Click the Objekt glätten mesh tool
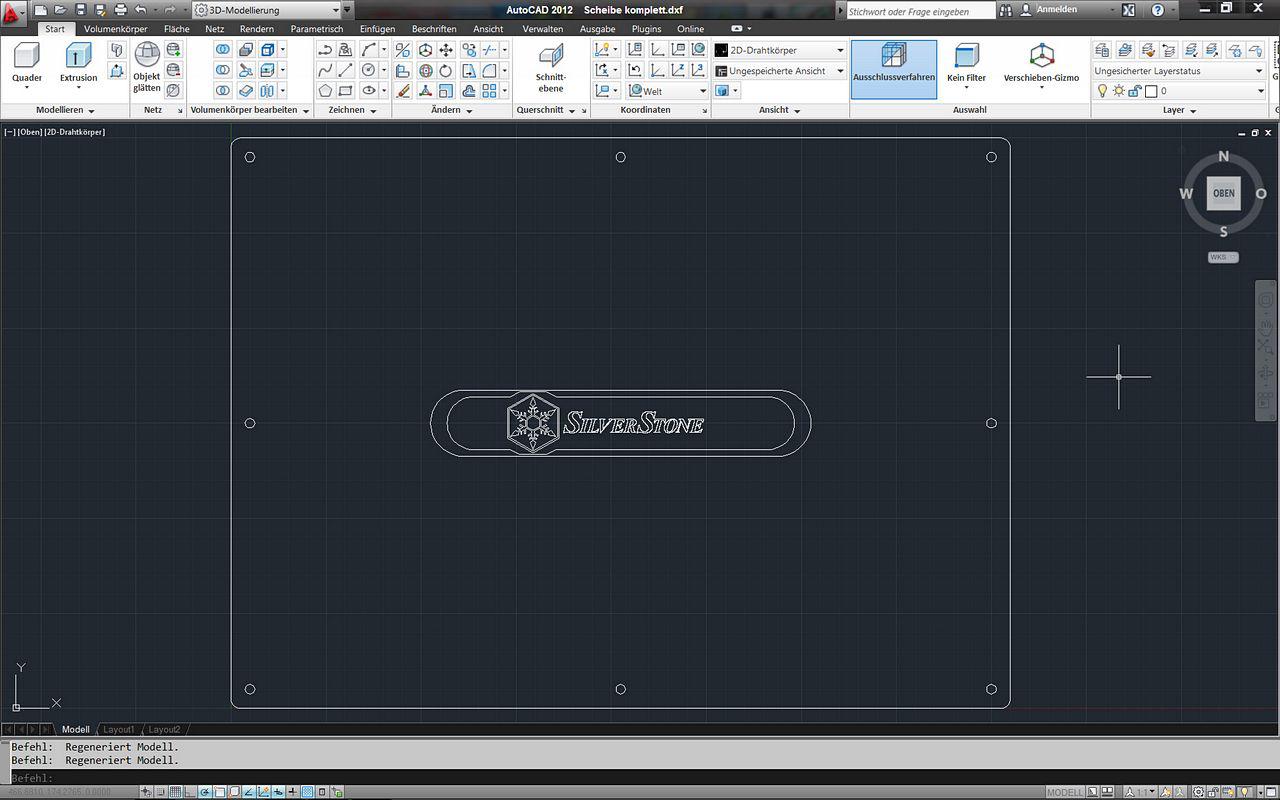 click(147, 68)
